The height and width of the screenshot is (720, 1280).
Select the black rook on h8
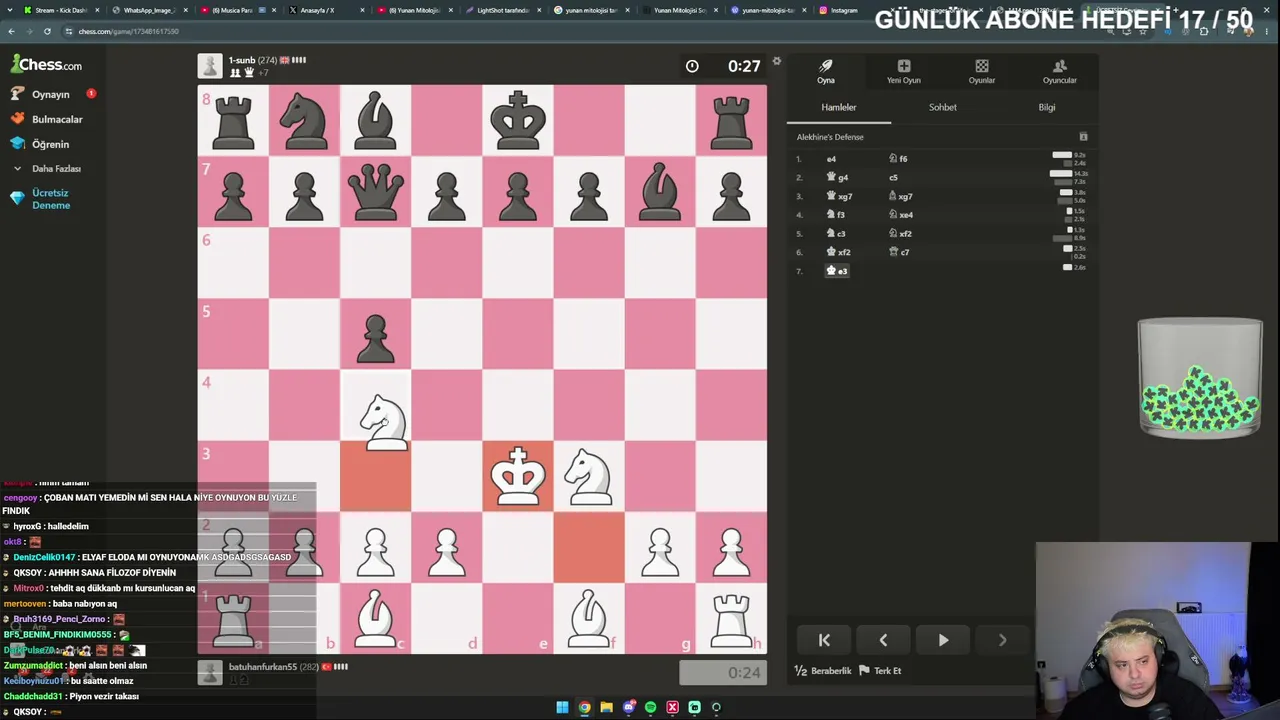tap(731, 120)
